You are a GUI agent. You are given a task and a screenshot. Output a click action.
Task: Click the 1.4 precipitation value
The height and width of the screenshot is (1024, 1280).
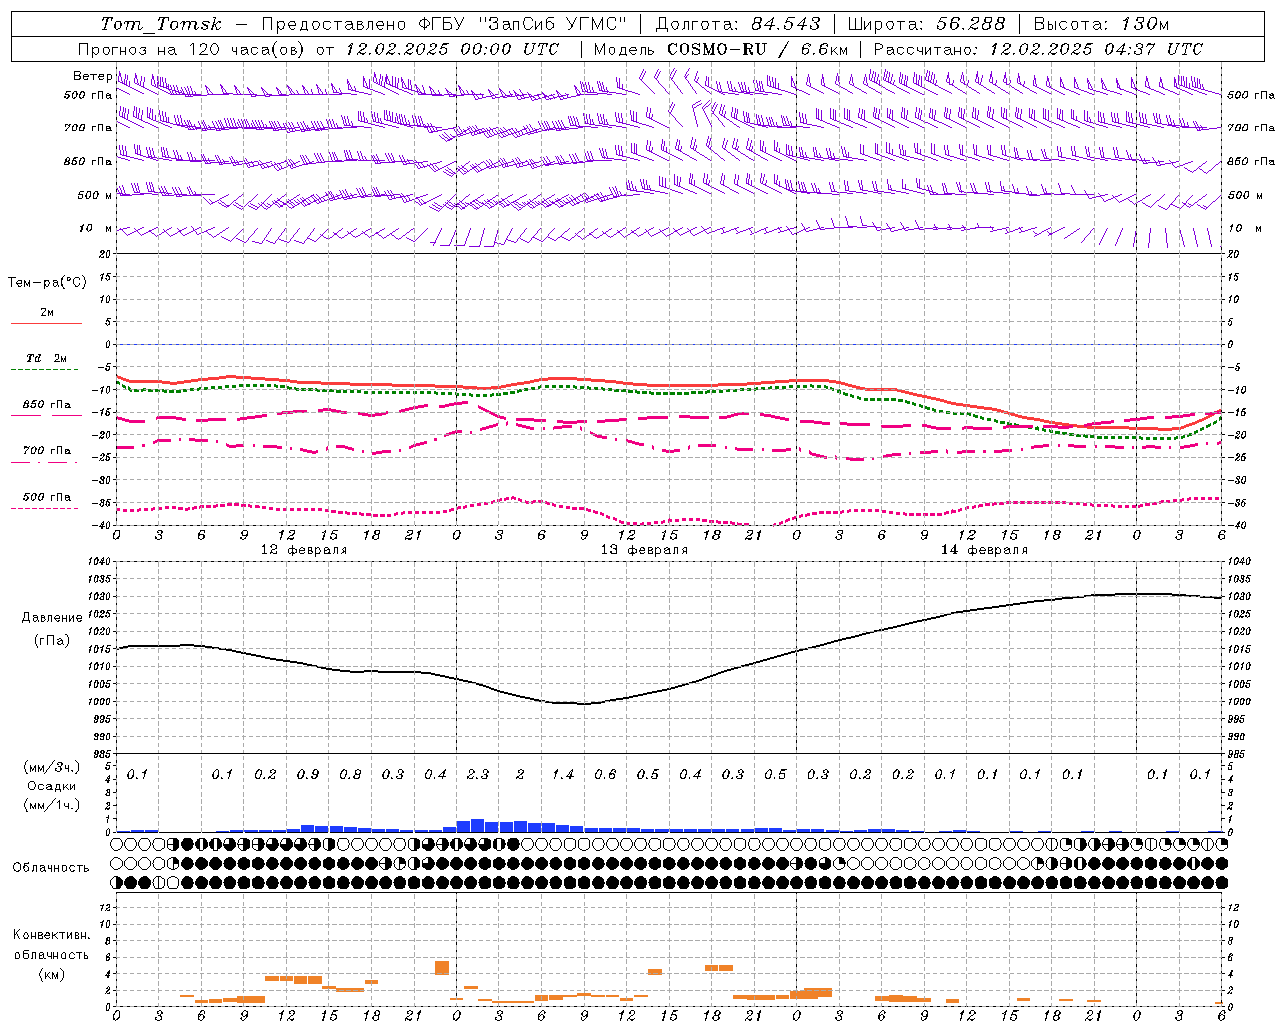[x=563, y=774]
